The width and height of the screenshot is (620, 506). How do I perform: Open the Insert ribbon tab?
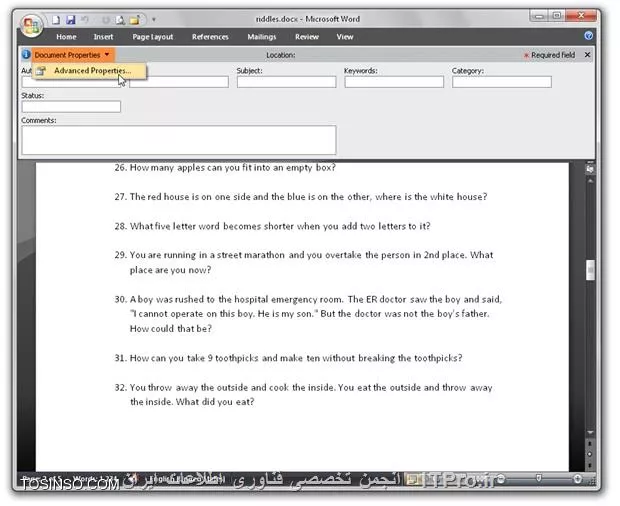click(x=103, y=37)
